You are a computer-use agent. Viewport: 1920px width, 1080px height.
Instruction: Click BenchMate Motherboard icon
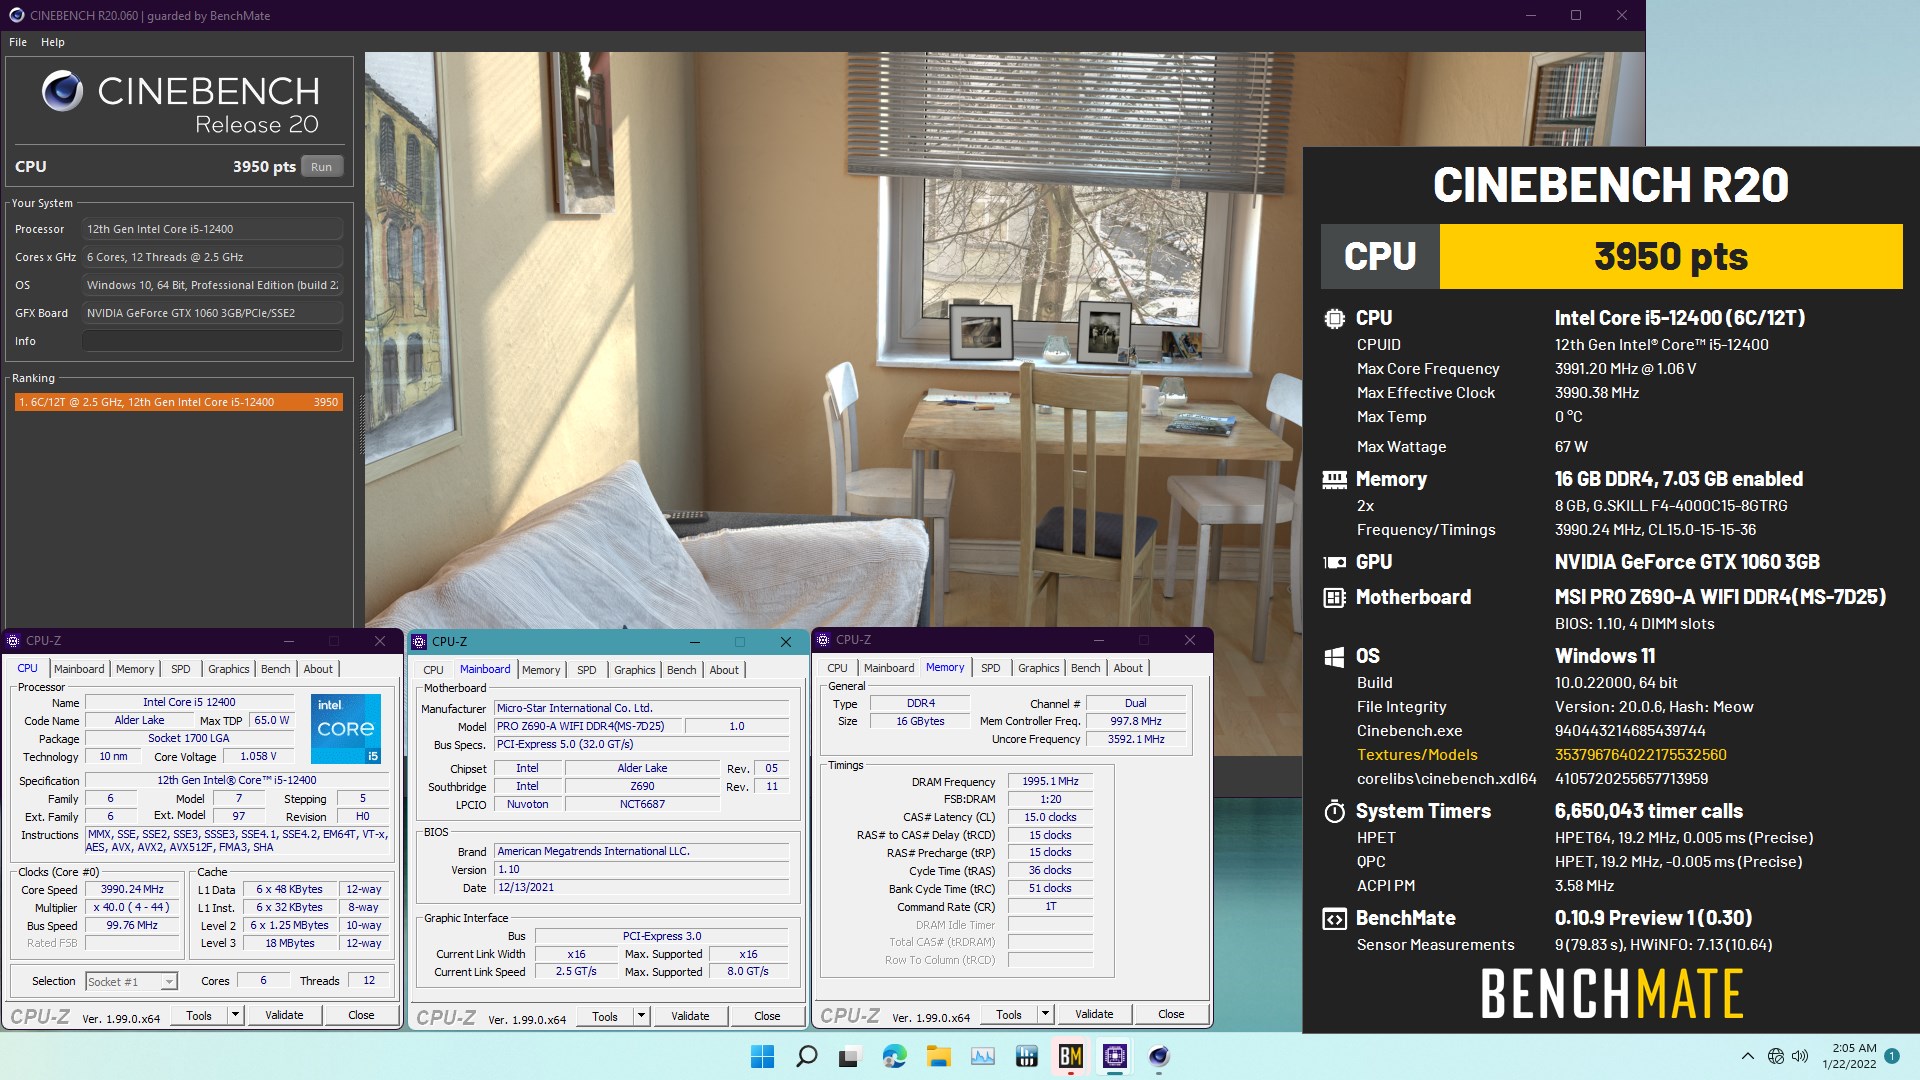1334,598
